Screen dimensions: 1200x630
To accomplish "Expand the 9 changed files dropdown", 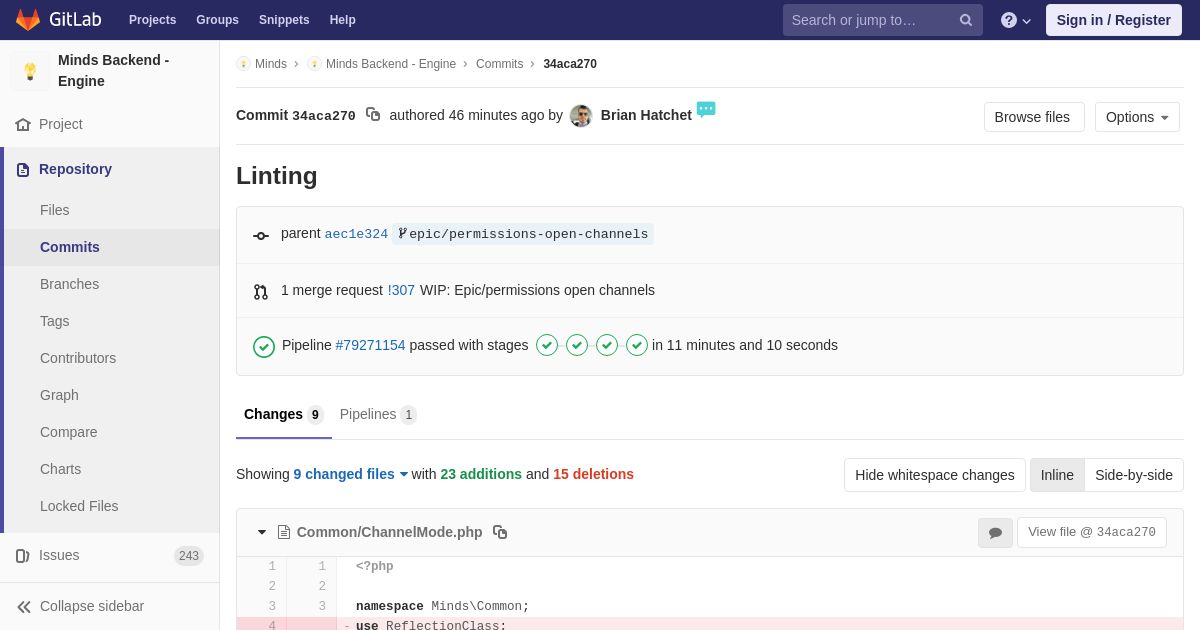I will [351, 474].
